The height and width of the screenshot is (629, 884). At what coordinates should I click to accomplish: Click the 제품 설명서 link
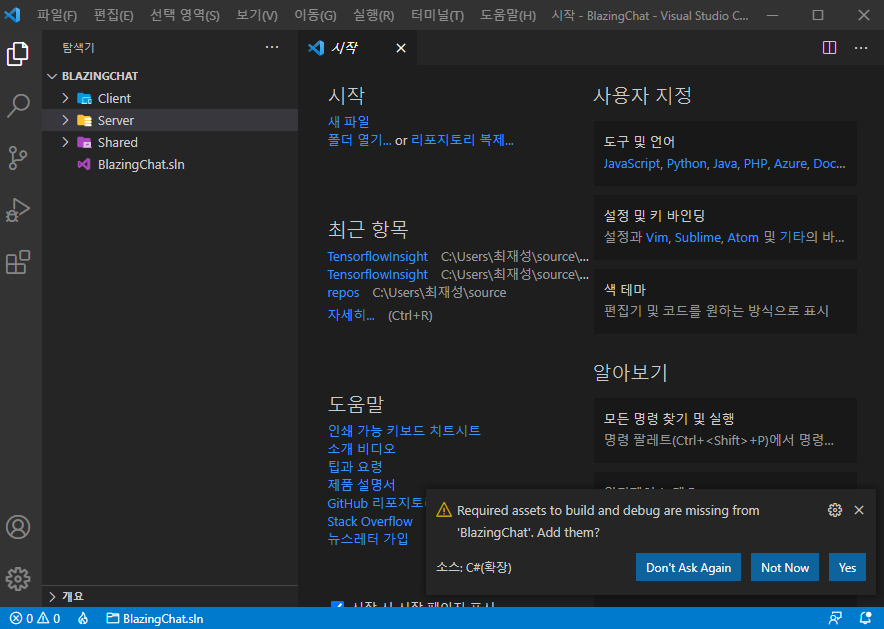(361, 485)
